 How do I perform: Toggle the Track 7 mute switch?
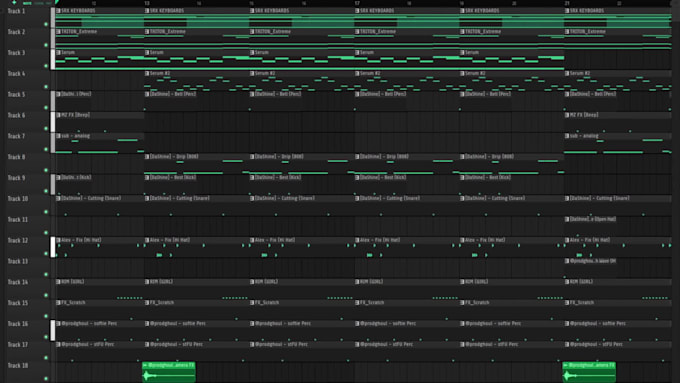(x=46, y=149)
